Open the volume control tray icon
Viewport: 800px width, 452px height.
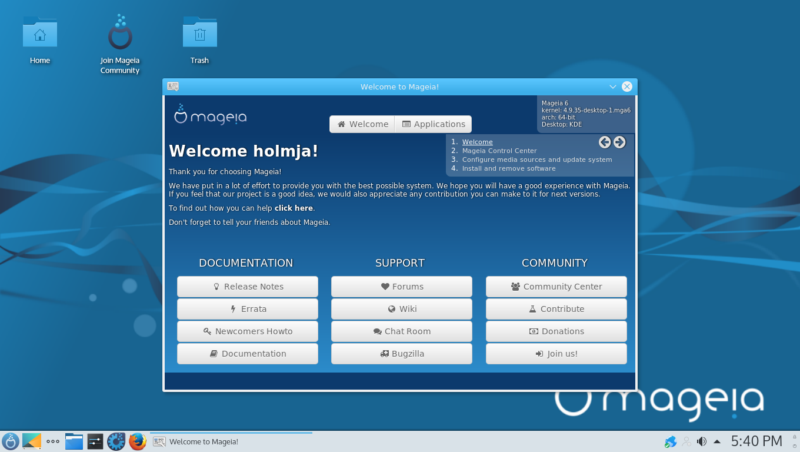[702, 442]
